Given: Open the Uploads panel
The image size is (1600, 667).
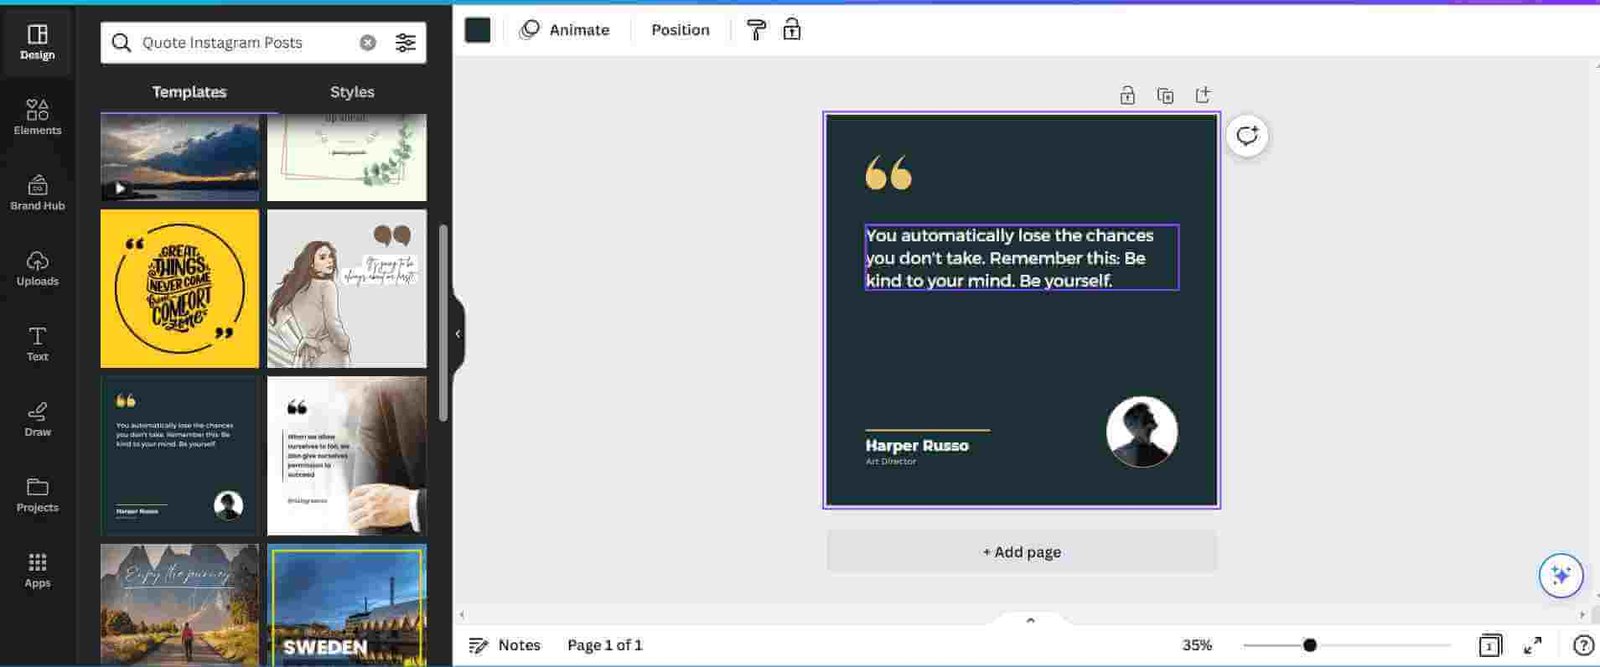Looking at the screenshot, I should pos(37,268).
